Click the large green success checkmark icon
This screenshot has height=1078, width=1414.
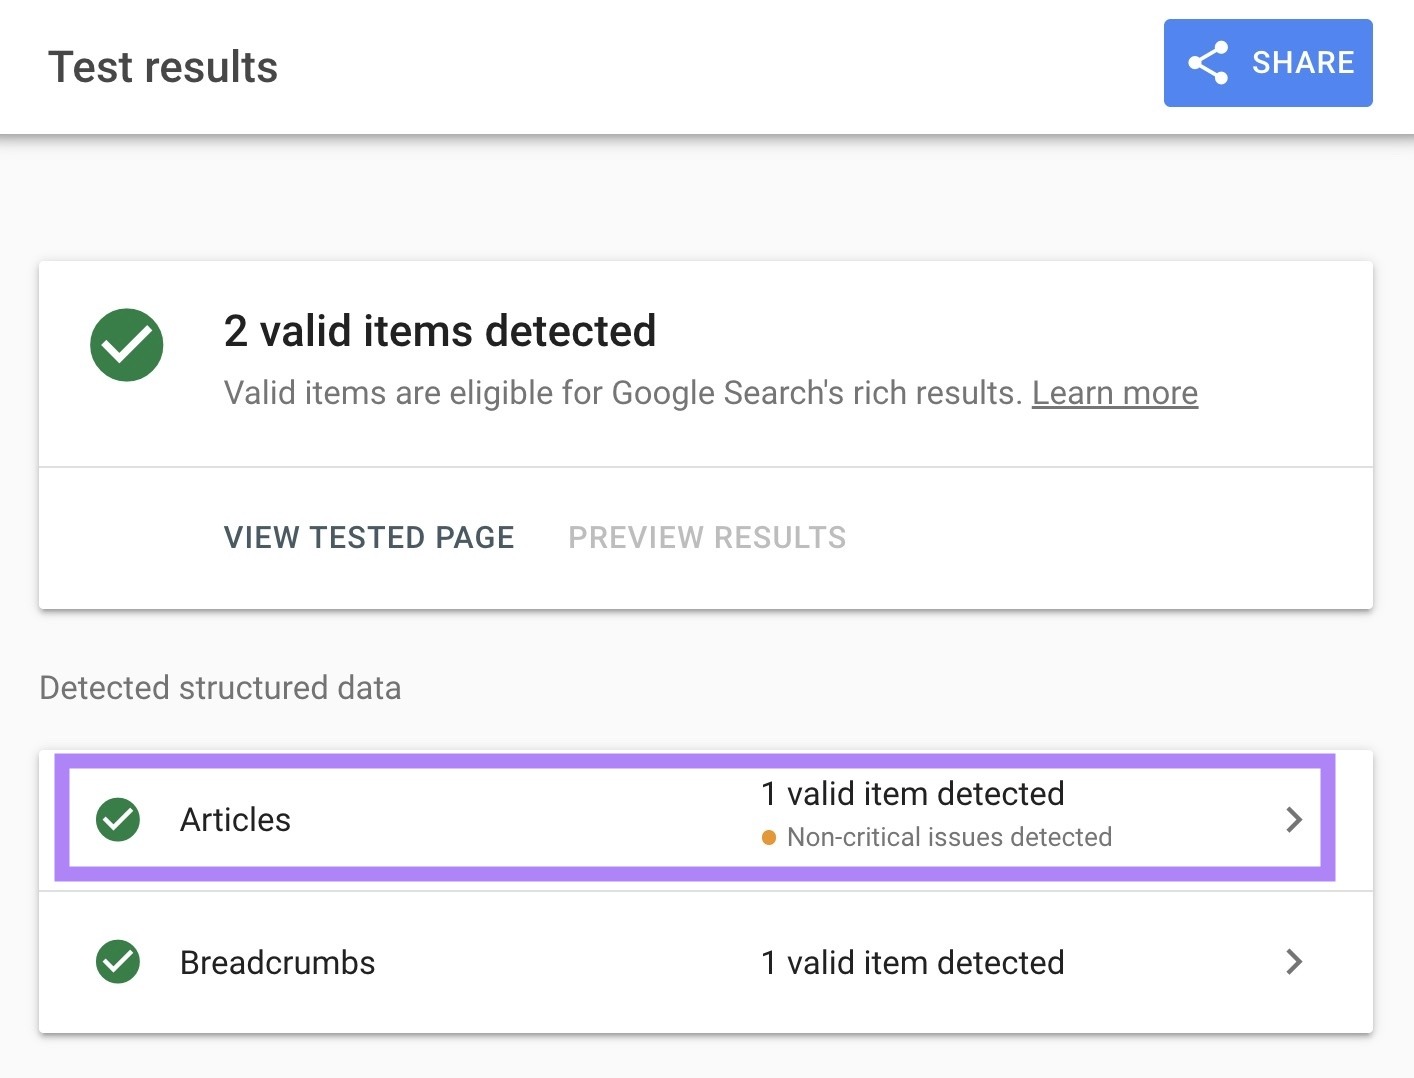pyautogui.click(x=126, y=344)
